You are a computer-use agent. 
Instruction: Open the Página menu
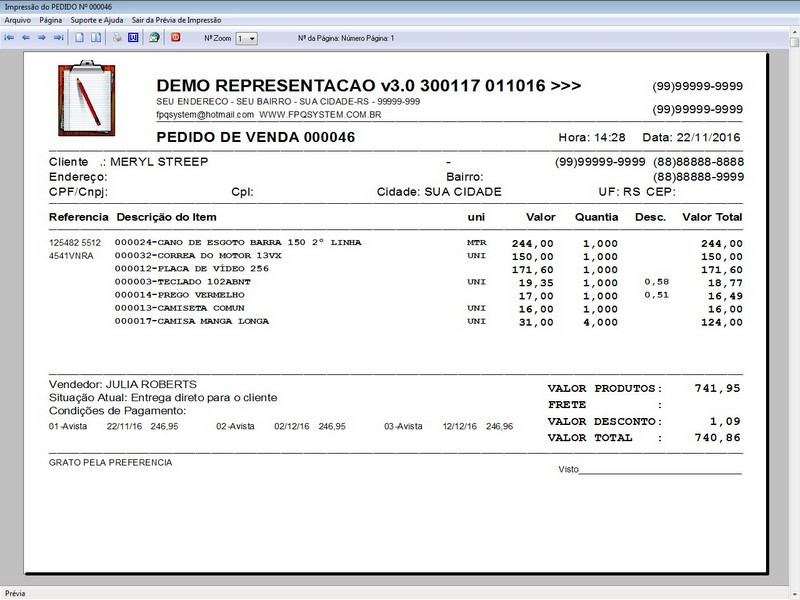point(51,20)
